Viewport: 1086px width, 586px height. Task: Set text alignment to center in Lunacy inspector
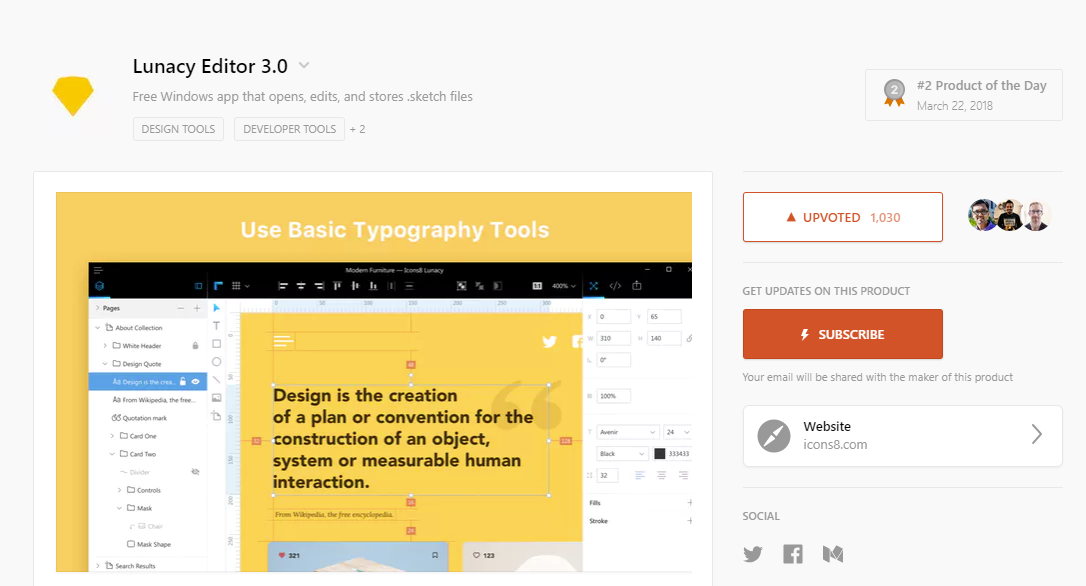click(x=661, y=475)
